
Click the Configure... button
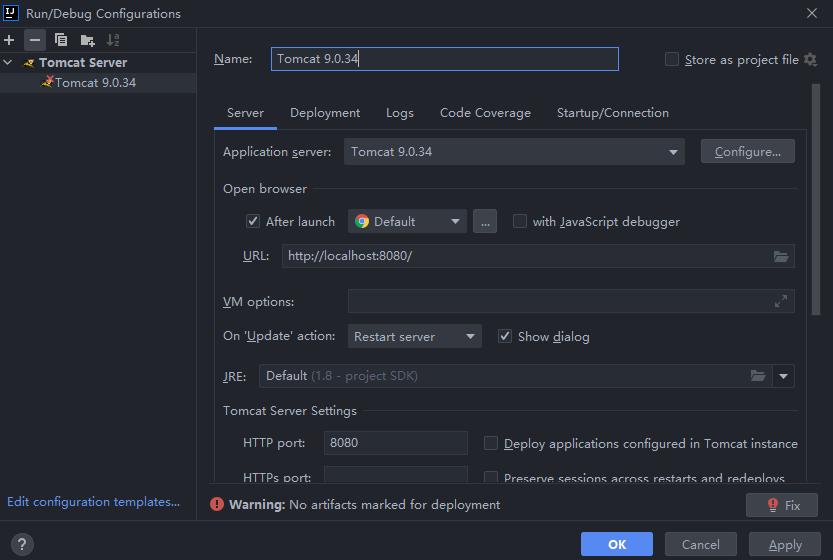click(747, 152)
